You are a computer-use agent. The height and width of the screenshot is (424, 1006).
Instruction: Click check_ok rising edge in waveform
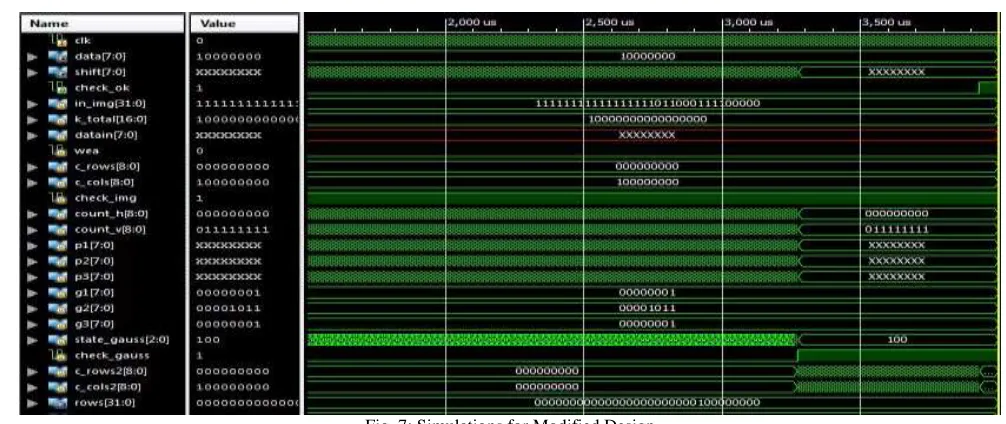[978, 88]
